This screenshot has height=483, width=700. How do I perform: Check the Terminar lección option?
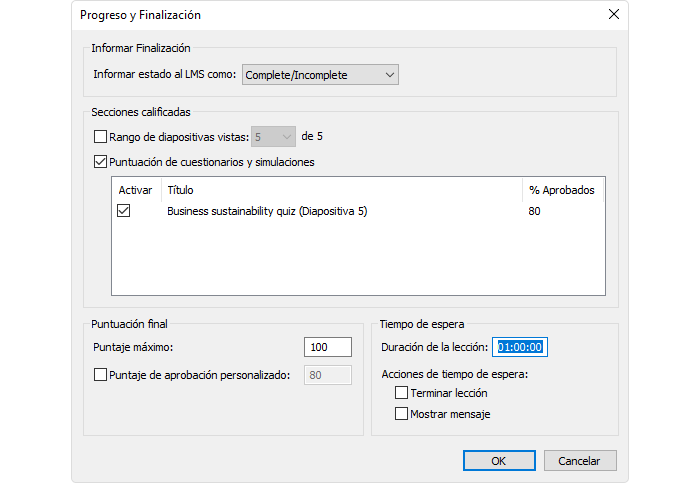click(401, 392)
